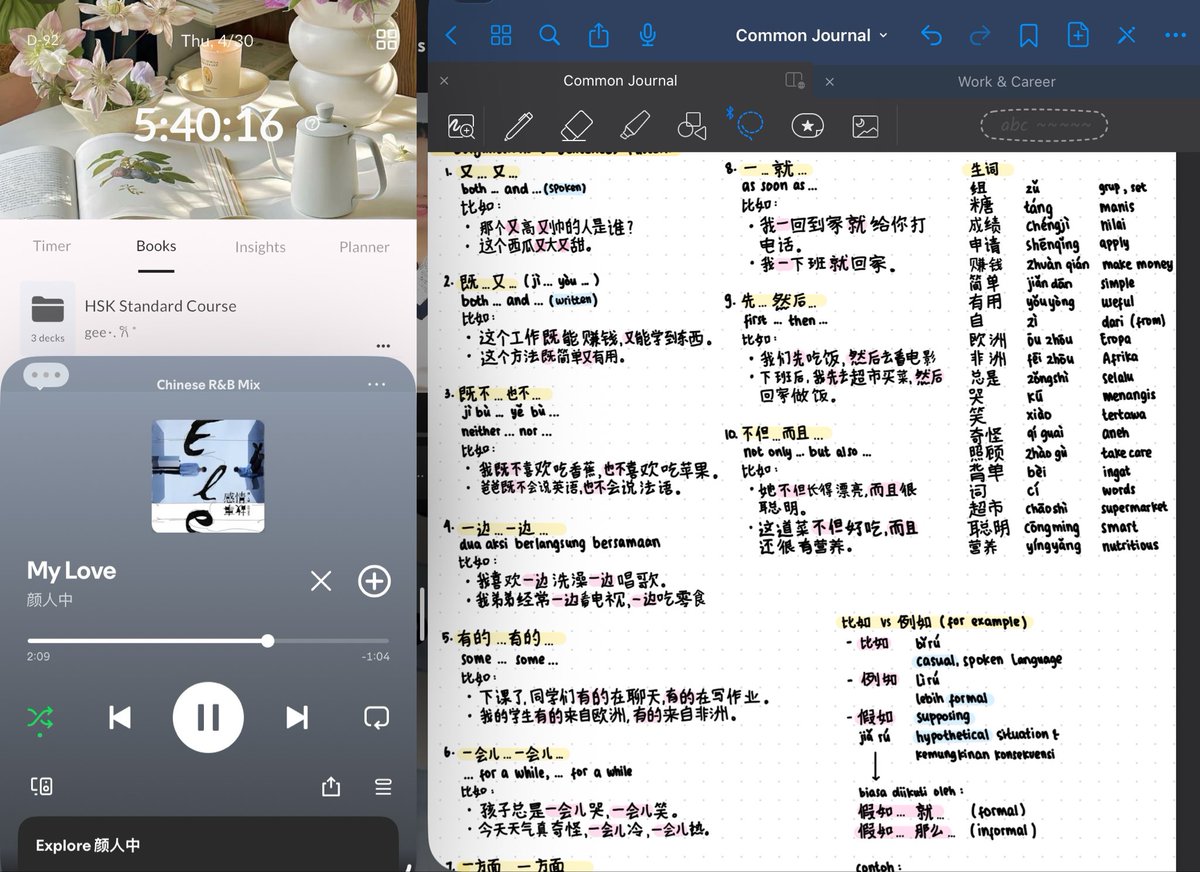Image resolution: width=1200 pixels, height=872 pixels.
Task: Open the lyrics speech bubble icon
Action: (x=45, y=377)
